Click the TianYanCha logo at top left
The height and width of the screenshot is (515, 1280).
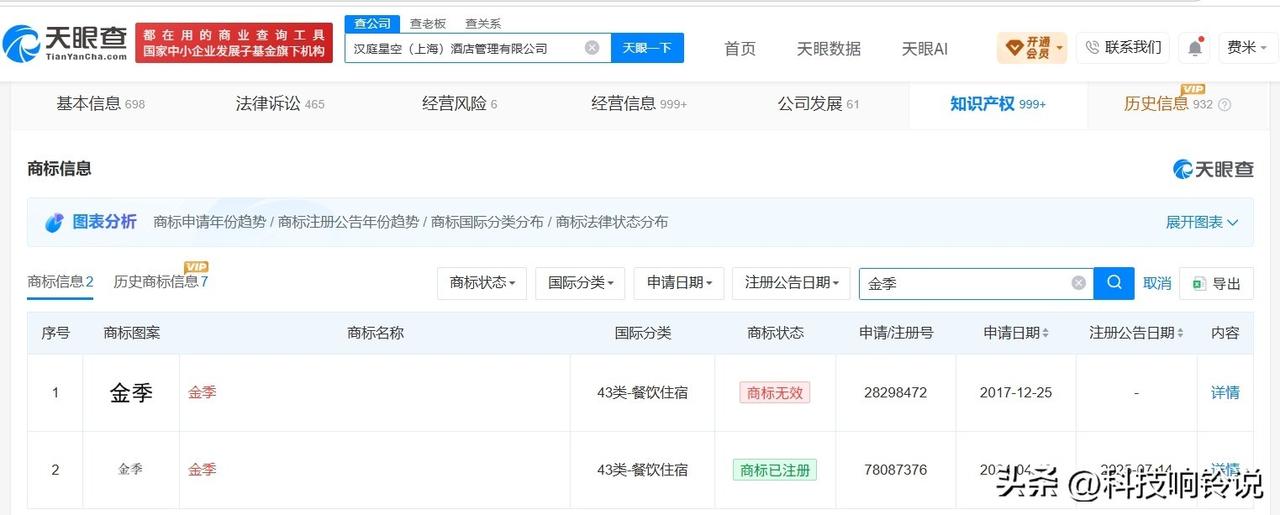point(65,42)
